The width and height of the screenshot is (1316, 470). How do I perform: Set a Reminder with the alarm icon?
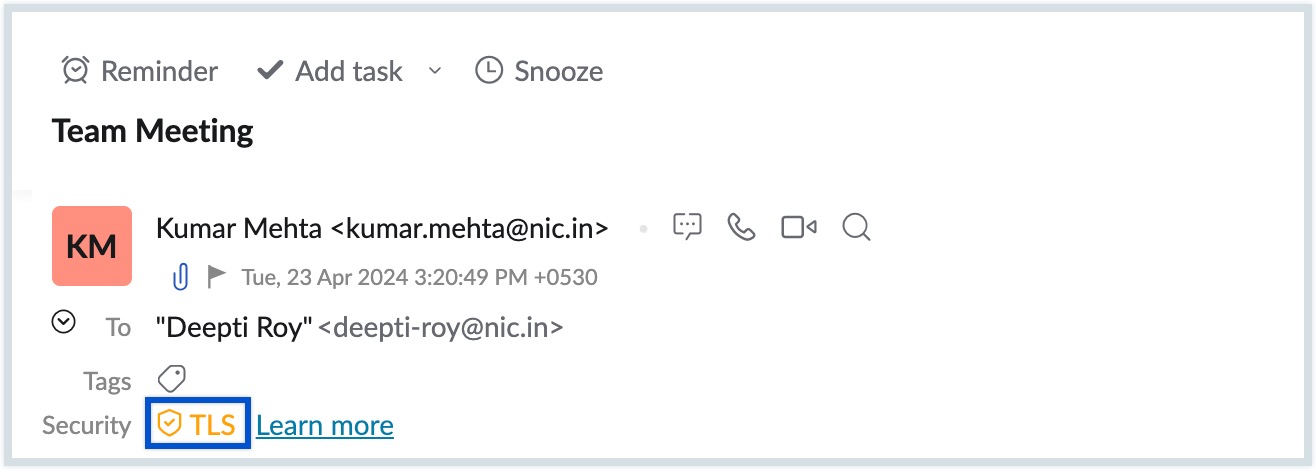pyautogui.click(x=139, y=71)
